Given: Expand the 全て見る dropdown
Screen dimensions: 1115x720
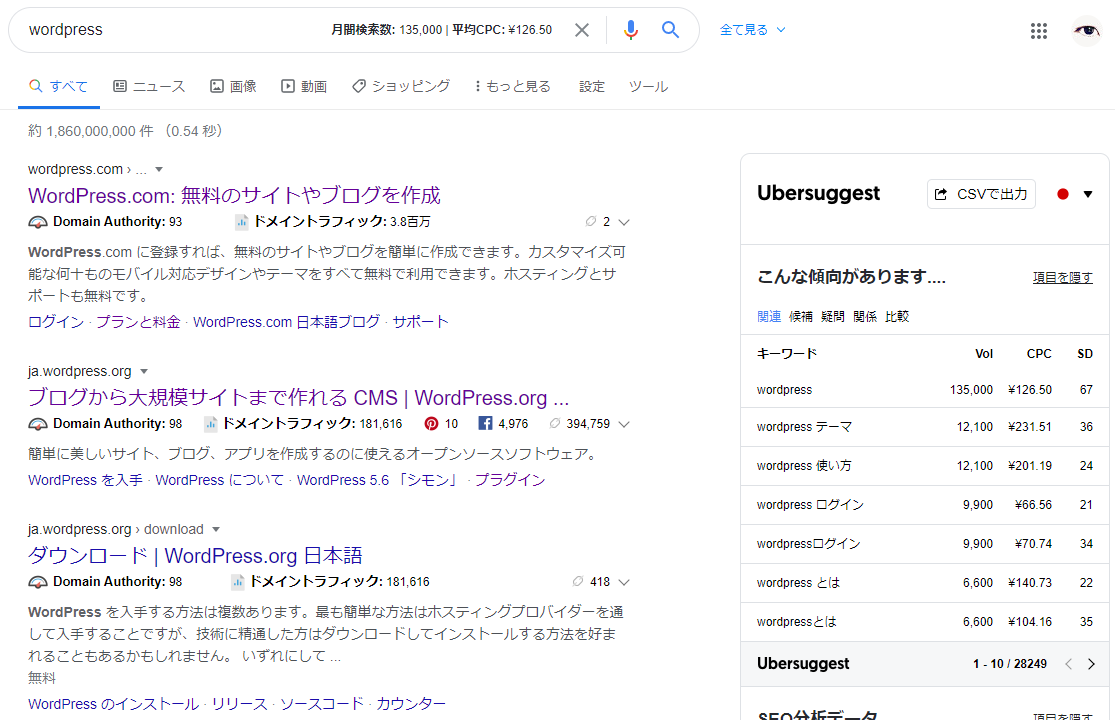Looking at the screenshot, I should pos(752,30).
